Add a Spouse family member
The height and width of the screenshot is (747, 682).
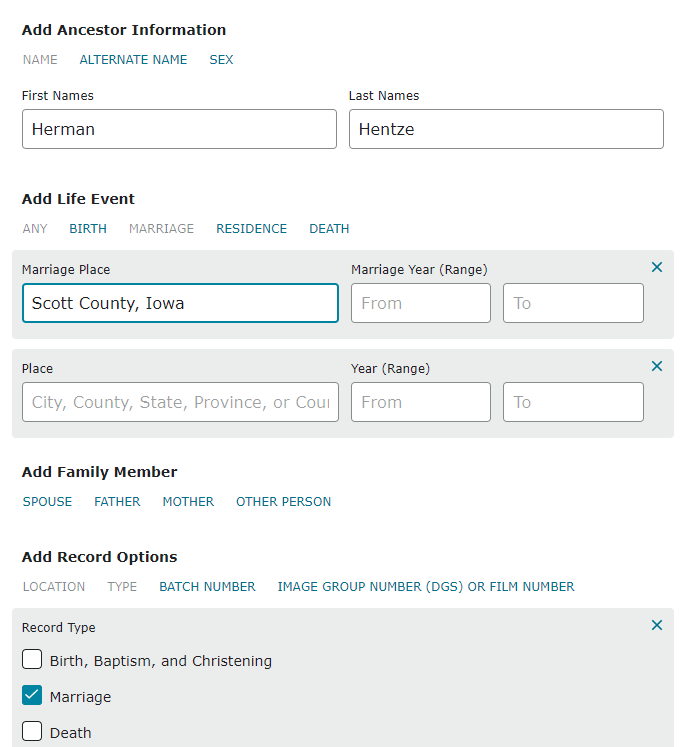pyautogui.click(x=47, y=502)
